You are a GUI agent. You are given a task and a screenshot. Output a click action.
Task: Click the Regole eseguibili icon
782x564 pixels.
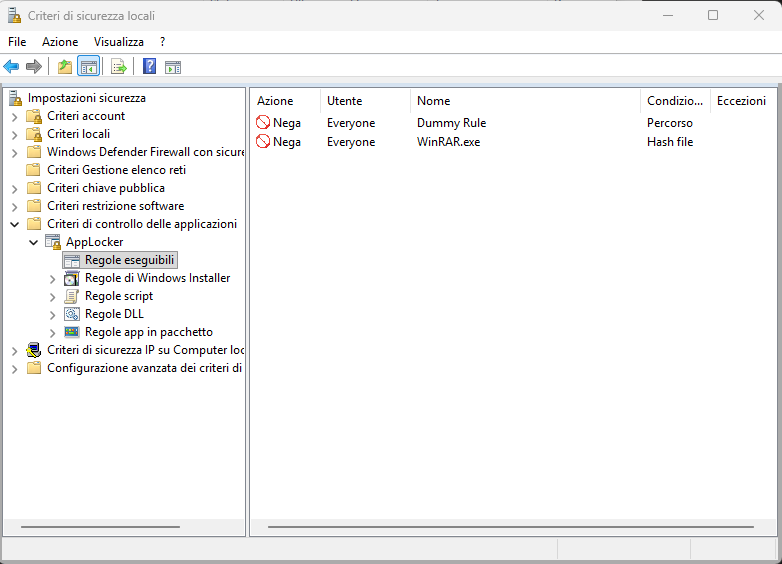(72, 261)
